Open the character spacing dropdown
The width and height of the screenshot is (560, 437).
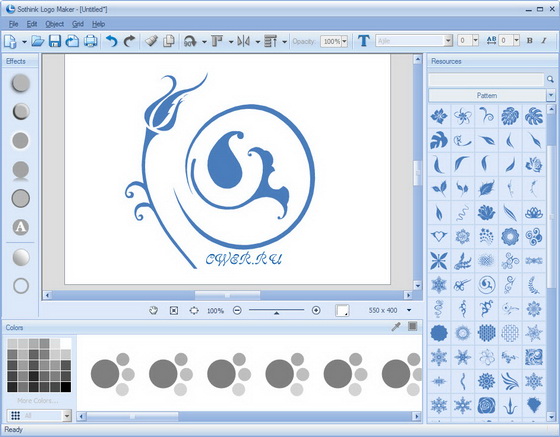coord(516,40)
